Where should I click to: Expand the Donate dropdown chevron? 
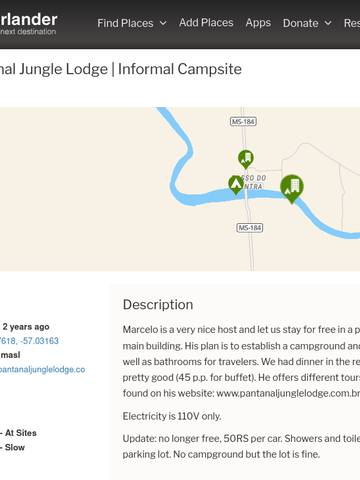(328, 23)
